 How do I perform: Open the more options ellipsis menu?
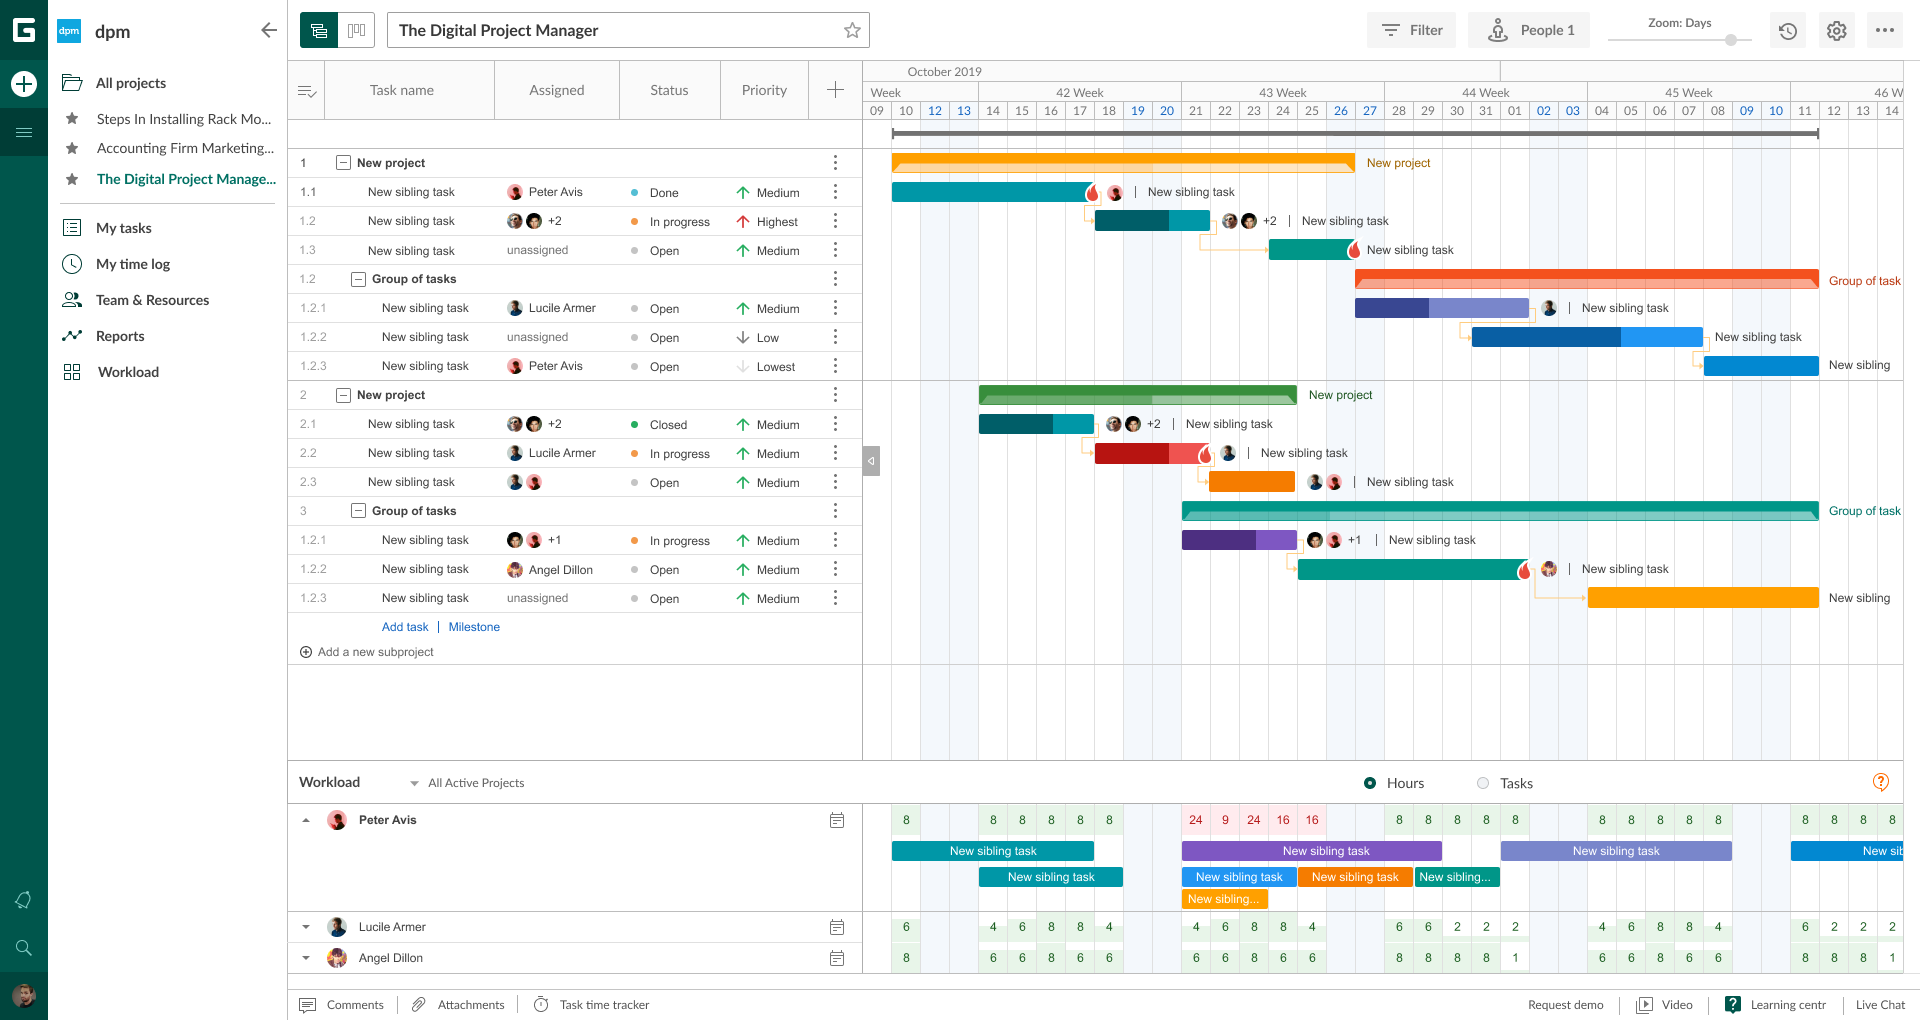click(1885, 31)
